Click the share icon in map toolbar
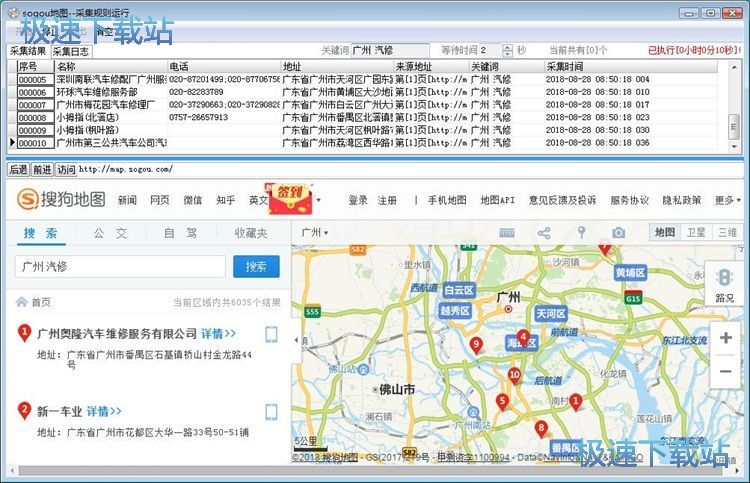This screenshot has height=483, width=750. click(544, 232)
